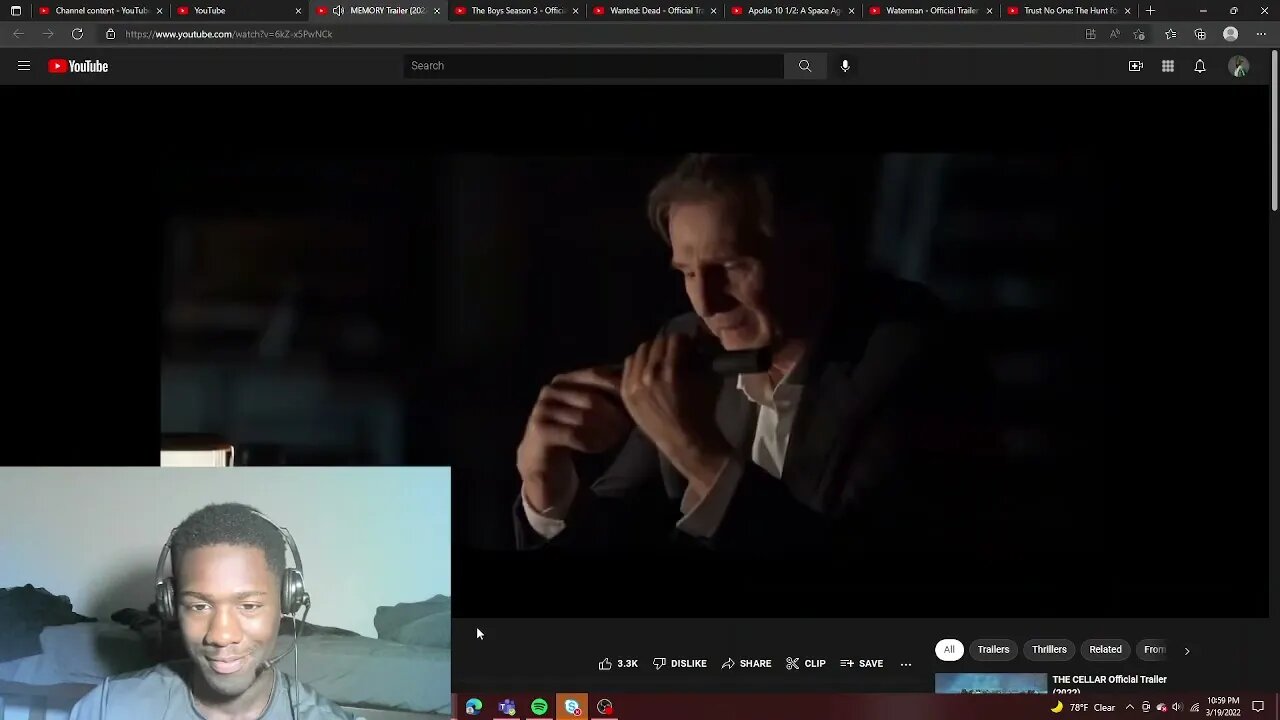Open the YouTube apps grid
Image resolution: width=1280 pixels, height=720 pixels.
pyautogui.click(x=1168, y=66)
